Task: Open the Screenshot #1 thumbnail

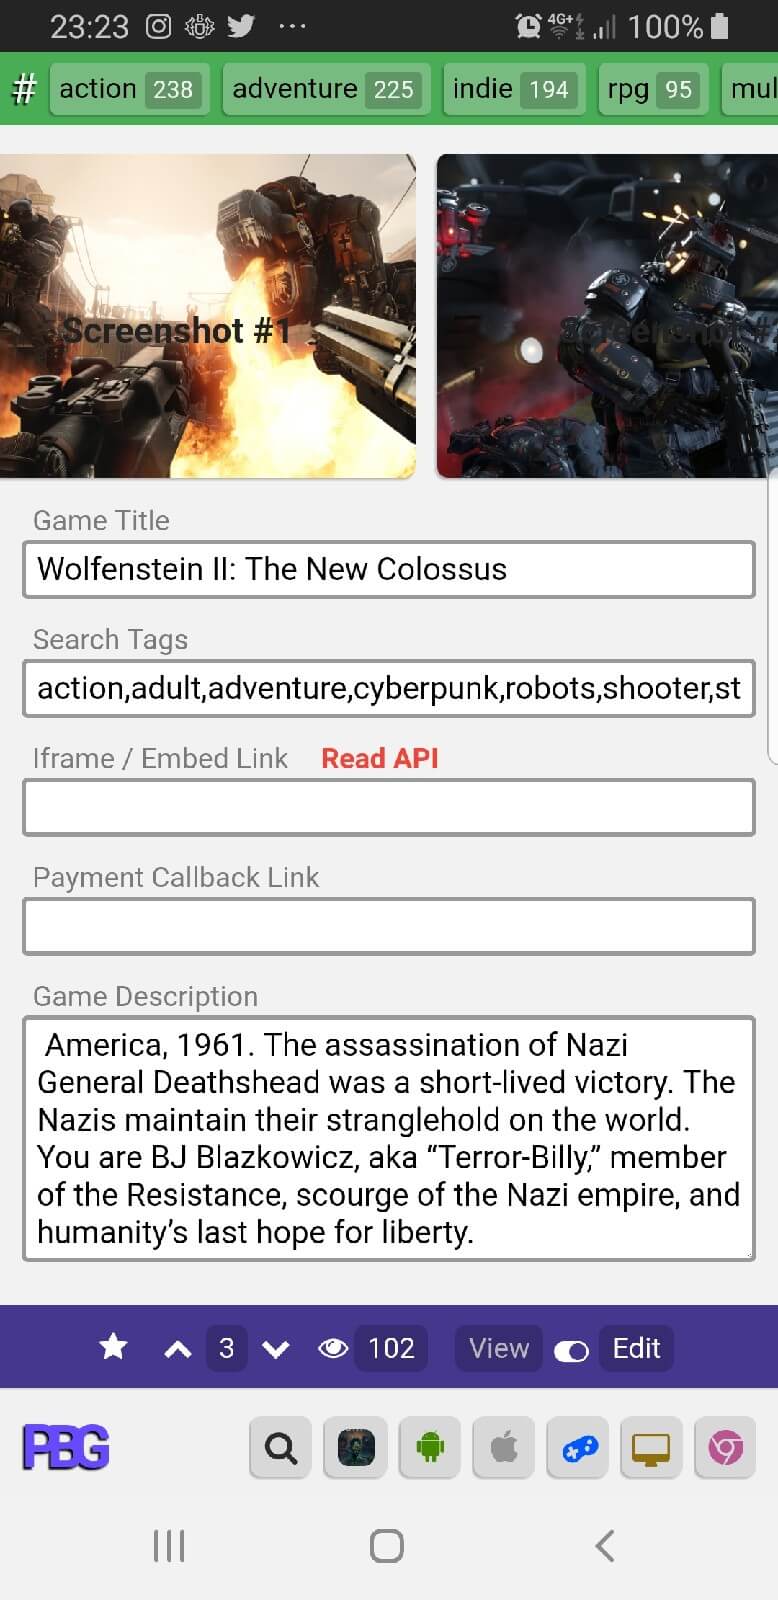Action: 207,316
